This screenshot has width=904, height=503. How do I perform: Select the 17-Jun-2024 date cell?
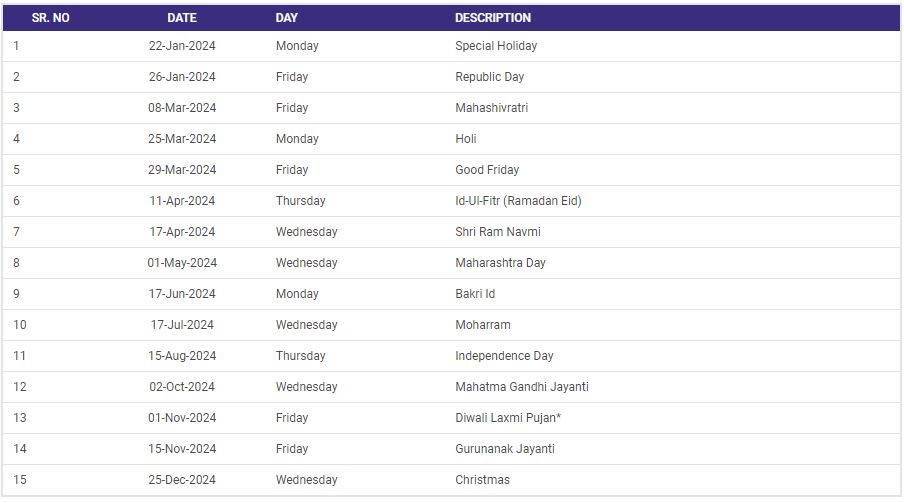pos(182,294)
